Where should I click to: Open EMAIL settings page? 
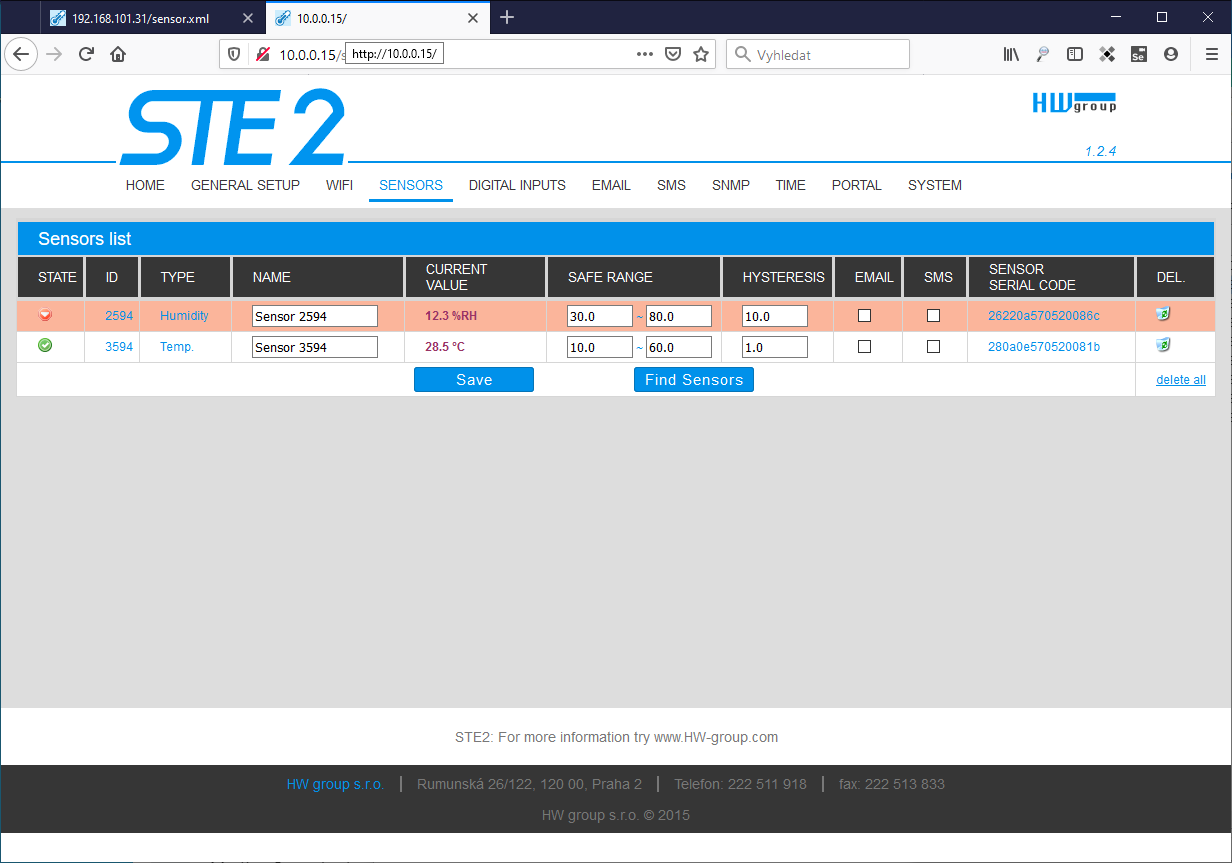611,185
